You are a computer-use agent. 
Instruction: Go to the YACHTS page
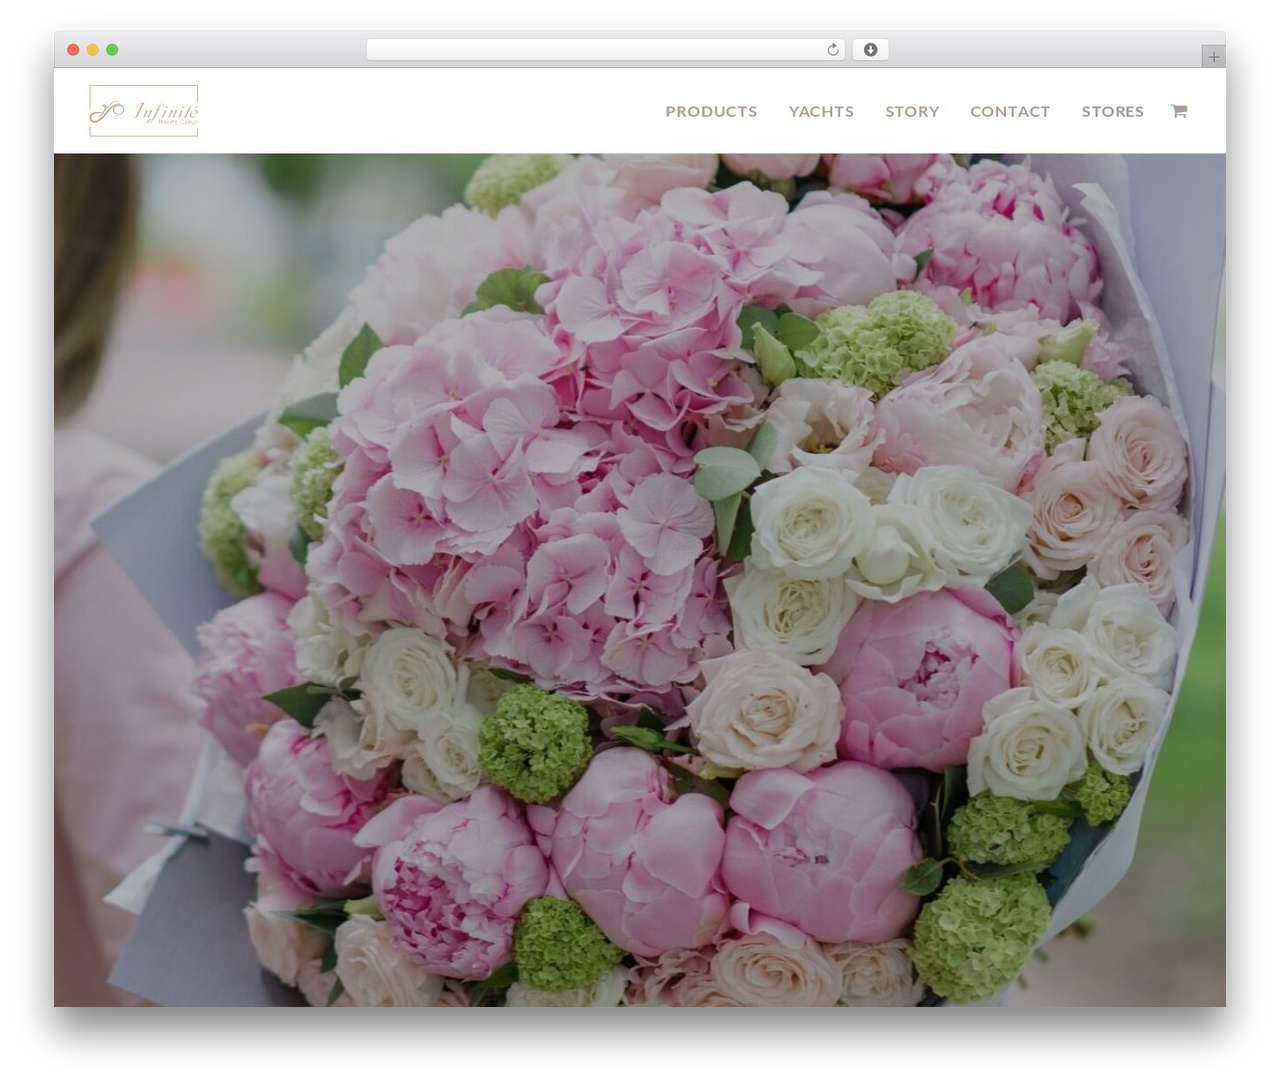[x=821, y=112]
